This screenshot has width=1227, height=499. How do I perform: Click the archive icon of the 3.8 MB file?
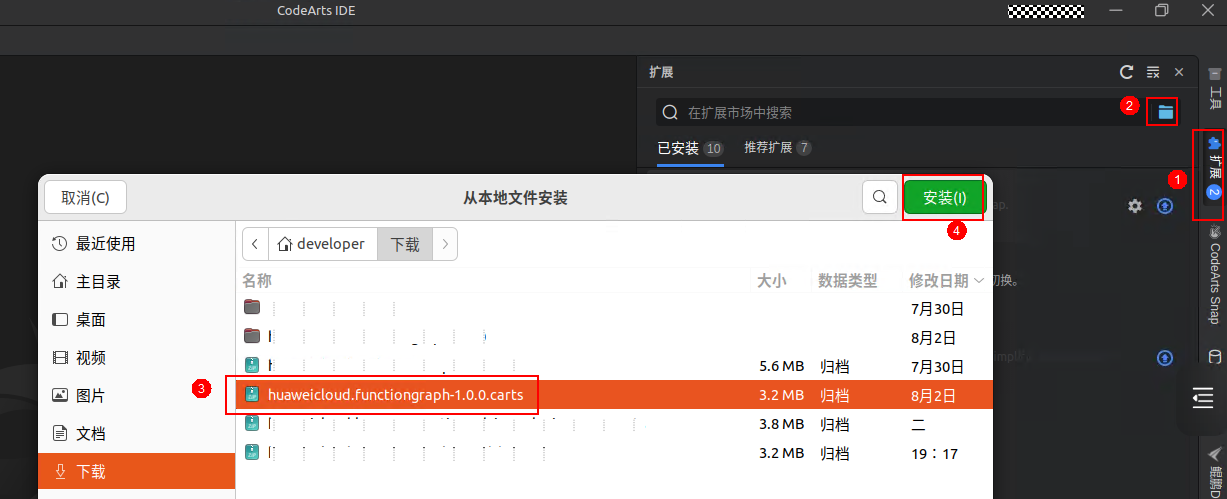253,423
